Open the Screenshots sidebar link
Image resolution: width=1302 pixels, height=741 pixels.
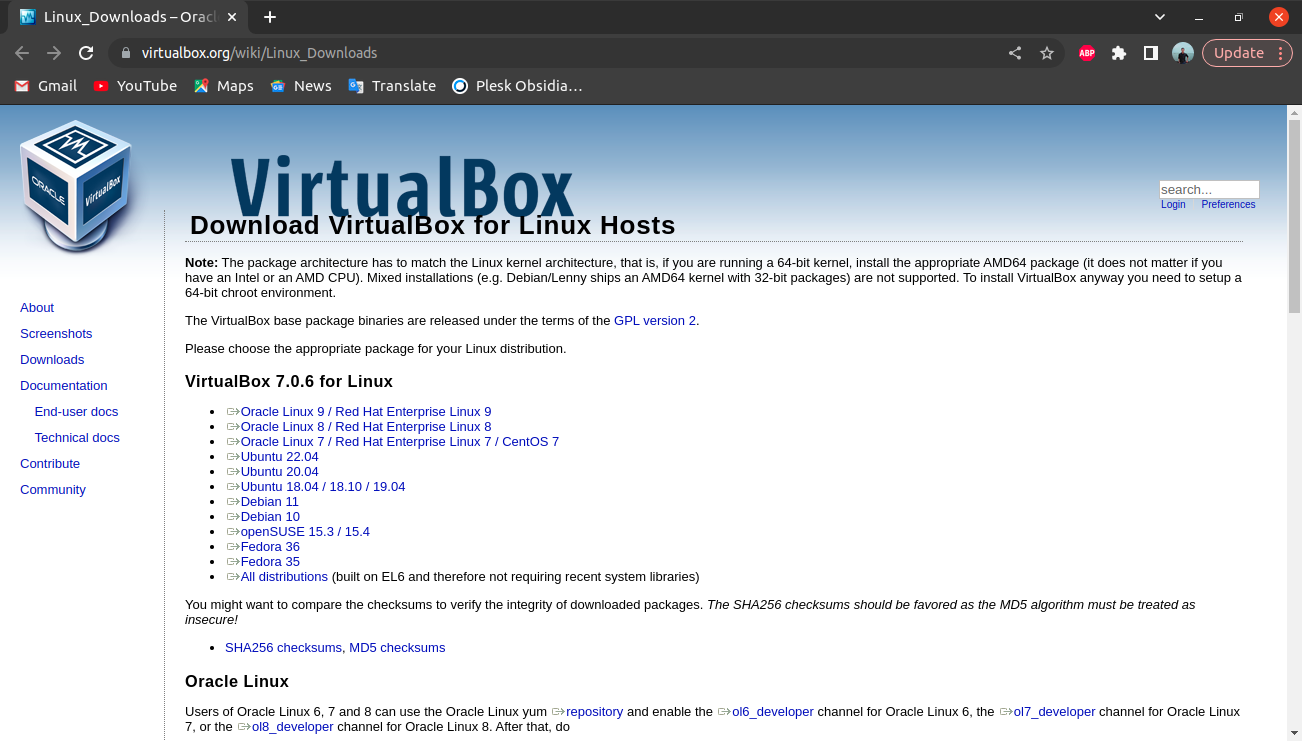click(56, 334)
